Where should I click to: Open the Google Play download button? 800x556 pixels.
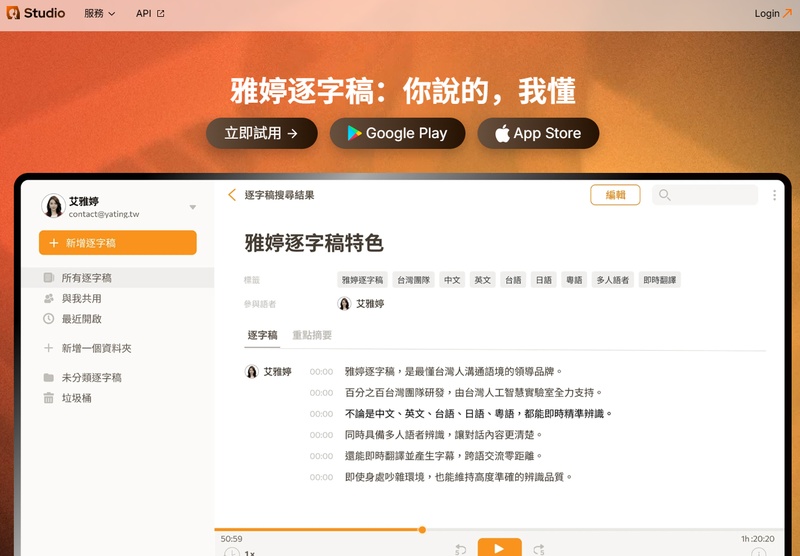[x=397, y=133]
